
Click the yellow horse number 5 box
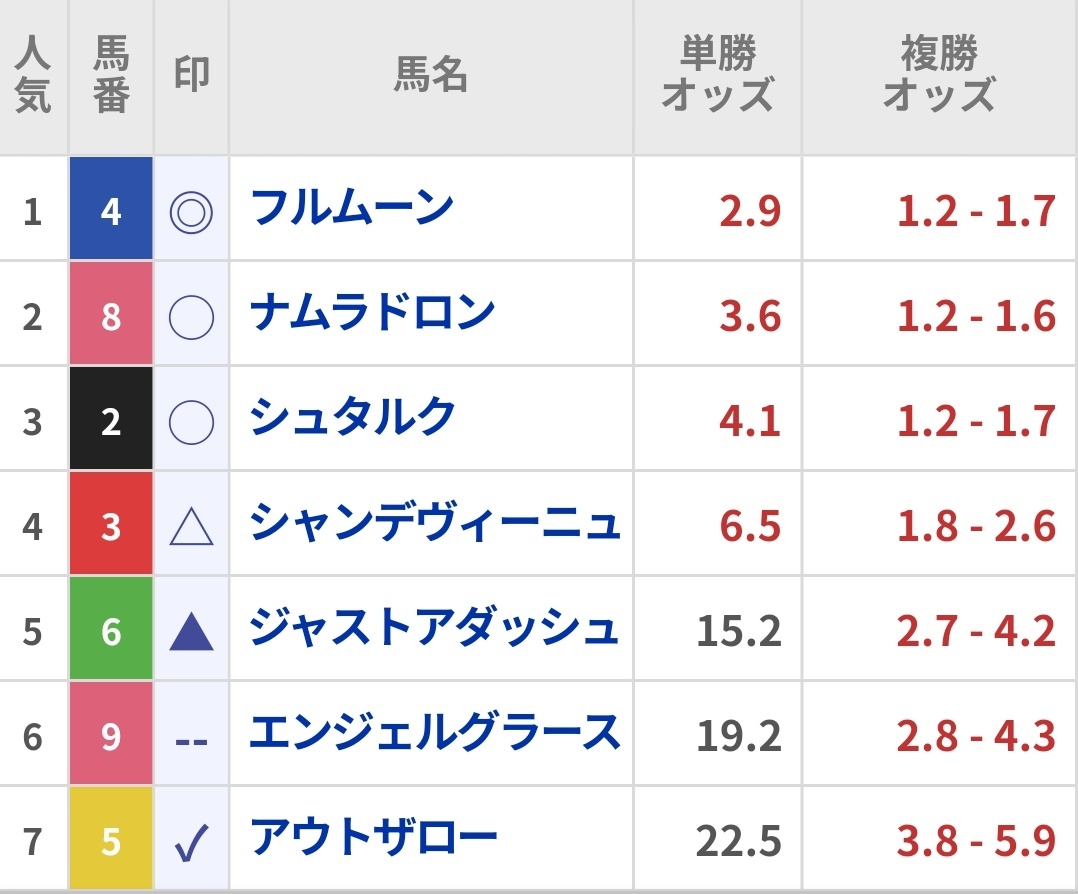pos(111,838)
